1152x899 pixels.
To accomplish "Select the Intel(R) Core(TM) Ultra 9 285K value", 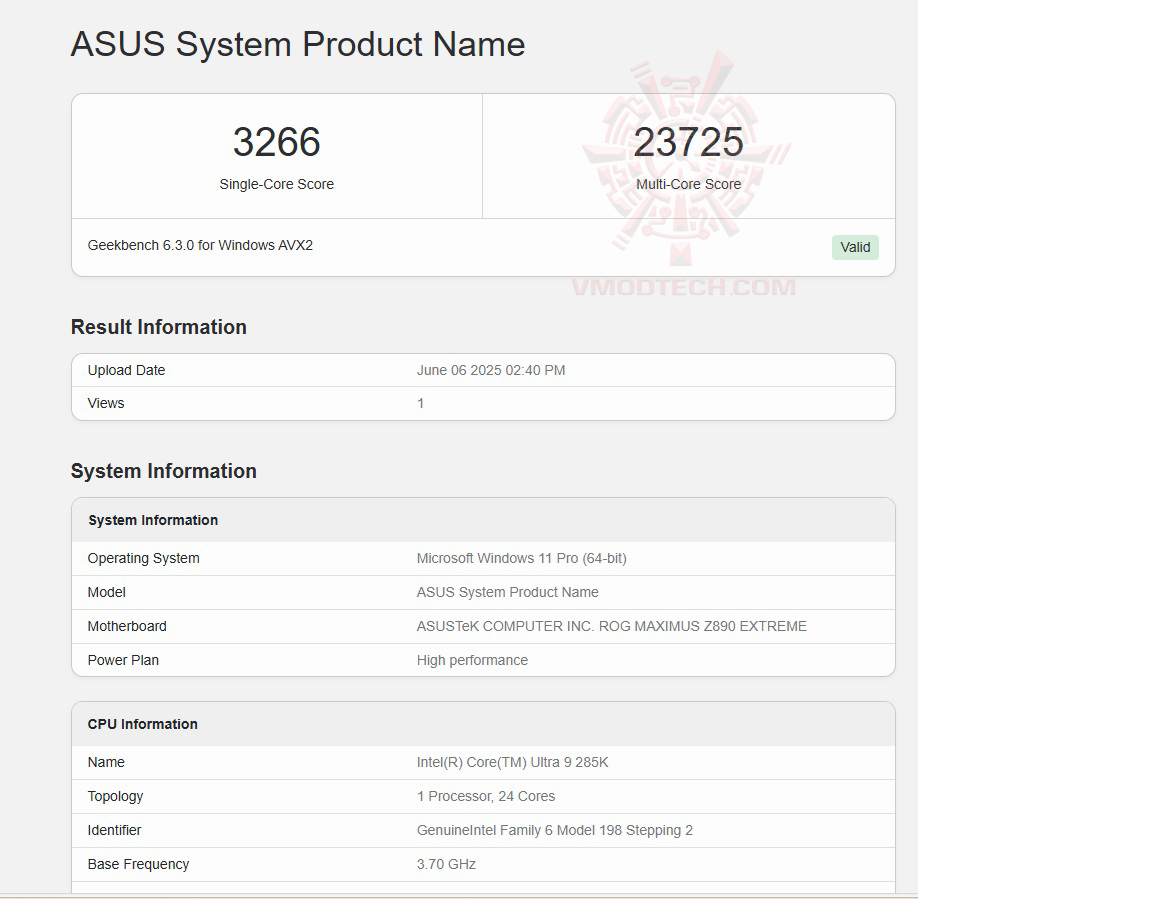I will [x=512, y=762].
